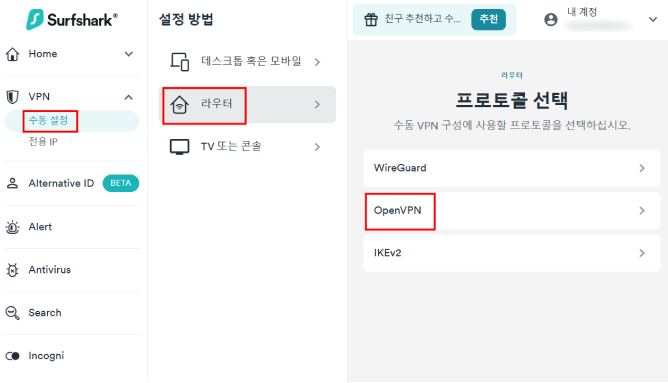
Task: Collapse the VPN section chevron
Action: coord(128,97)
